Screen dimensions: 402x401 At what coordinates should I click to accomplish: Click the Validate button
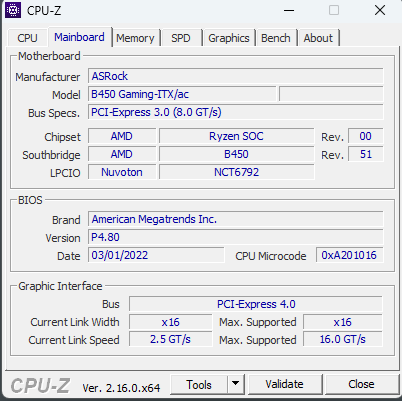(x=284, y=384)
